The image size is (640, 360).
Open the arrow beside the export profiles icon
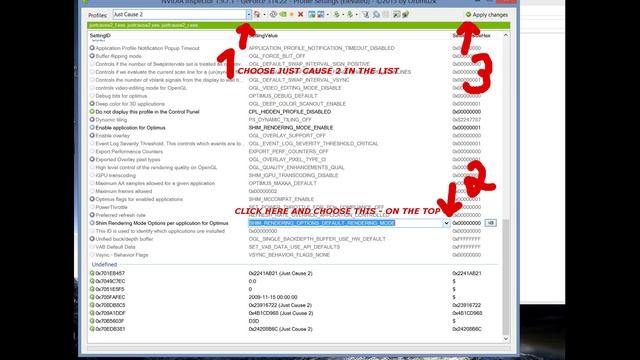tap(343, 15)
